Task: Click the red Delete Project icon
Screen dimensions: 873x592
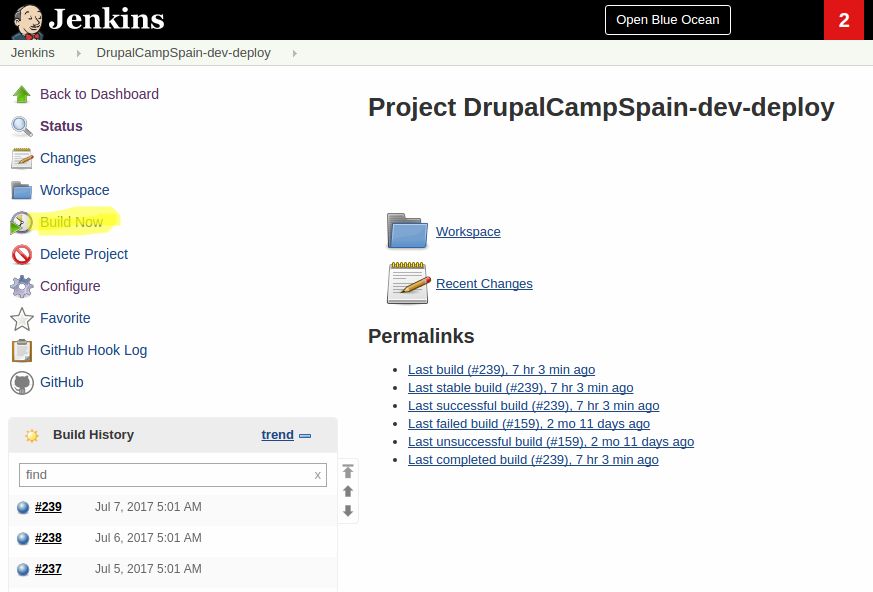Action: tap(22, 255)
